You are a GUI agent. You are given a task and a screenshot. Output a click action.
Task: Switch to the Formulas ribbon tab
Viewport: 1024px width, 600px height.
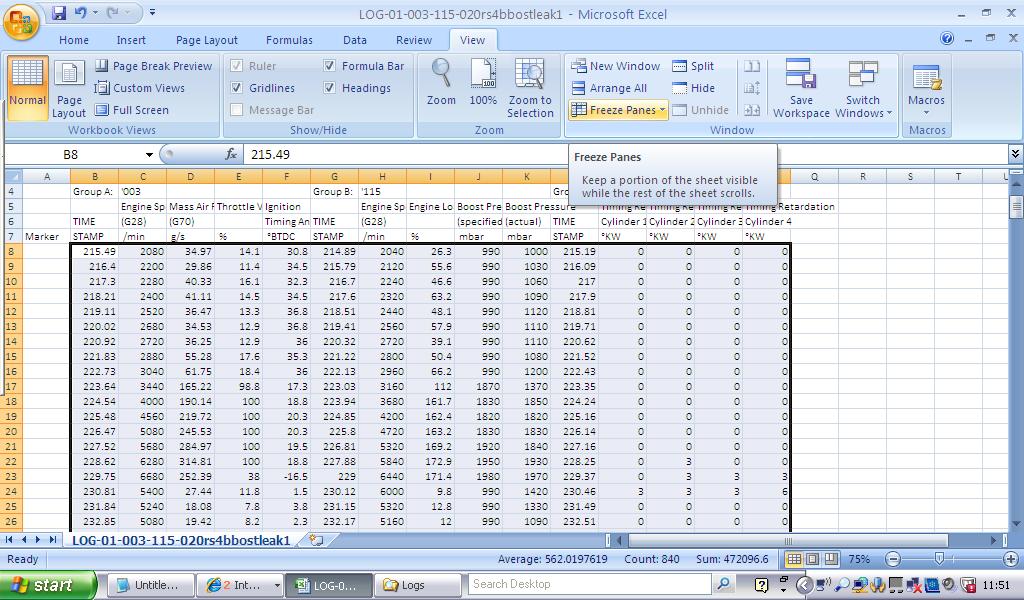coord(289,40)
